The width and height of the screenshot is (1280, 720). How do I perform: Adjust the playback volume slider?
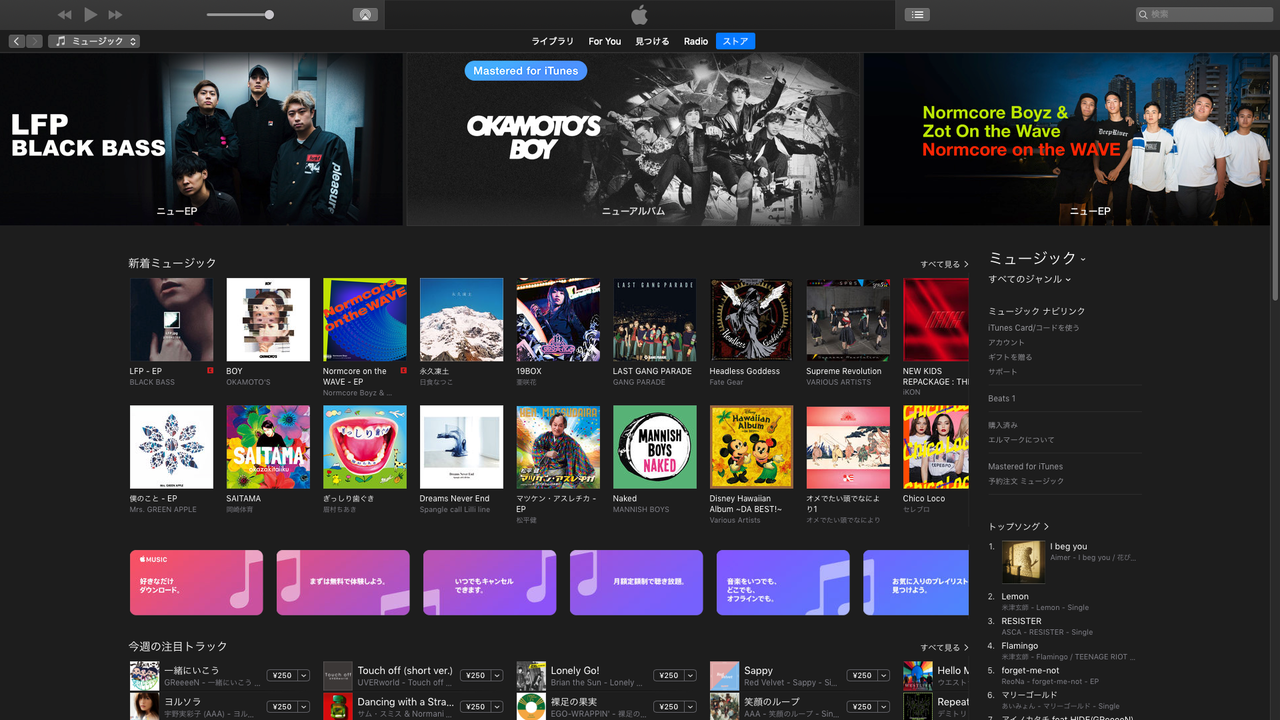[240, 15]
